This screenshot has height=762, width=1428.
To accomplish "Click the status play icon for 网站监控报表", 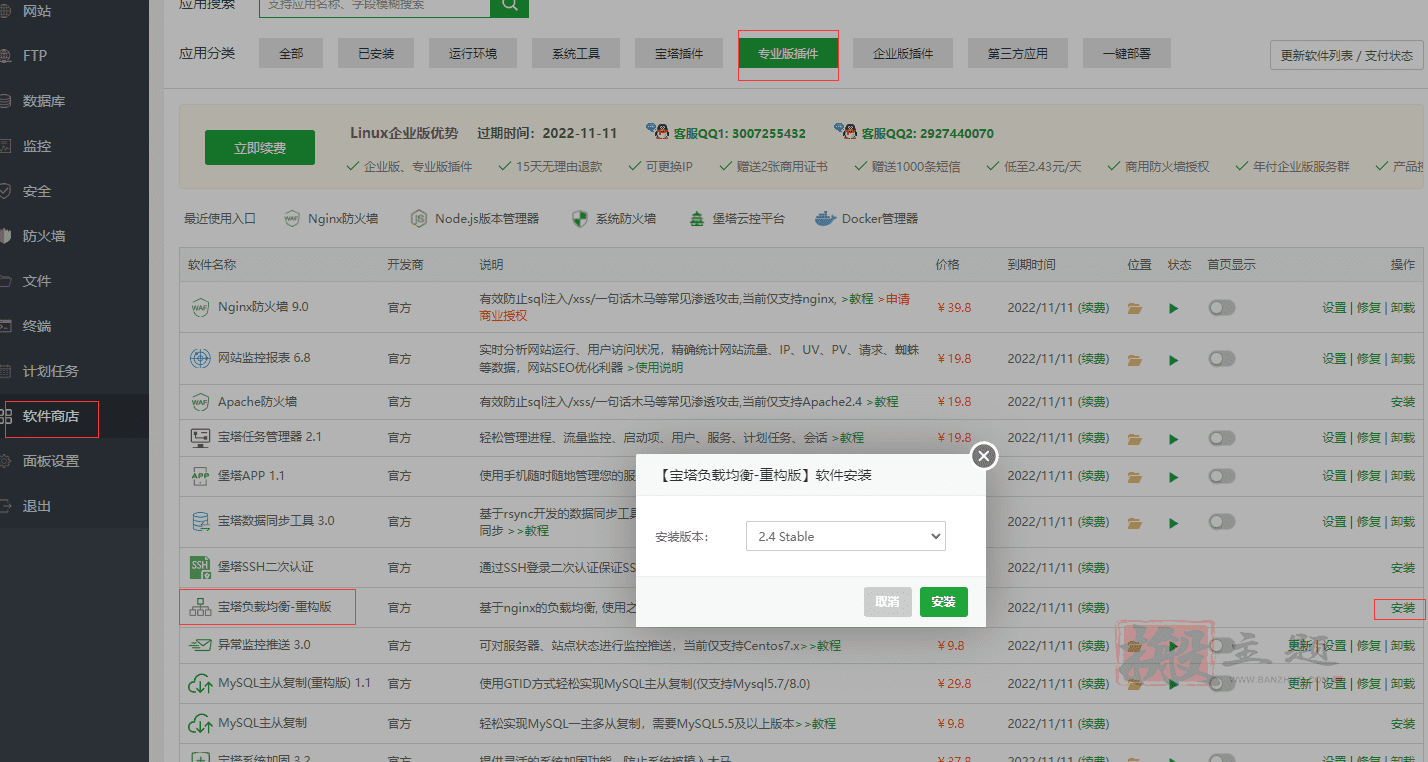I will coord(1174,359).
